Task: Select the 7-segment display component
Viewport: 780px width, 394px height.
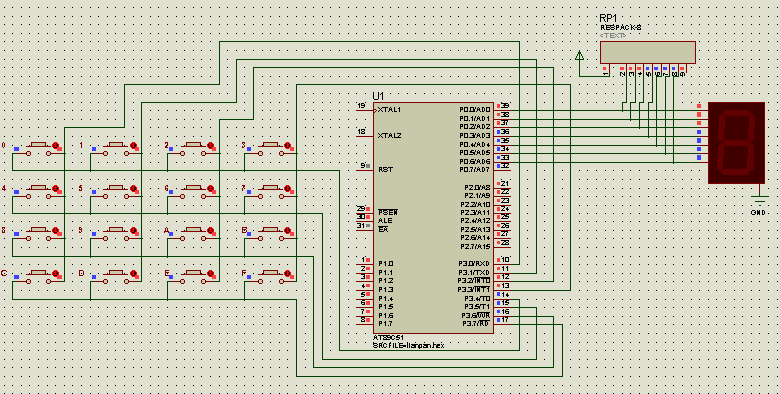Action: coord(736,143)
